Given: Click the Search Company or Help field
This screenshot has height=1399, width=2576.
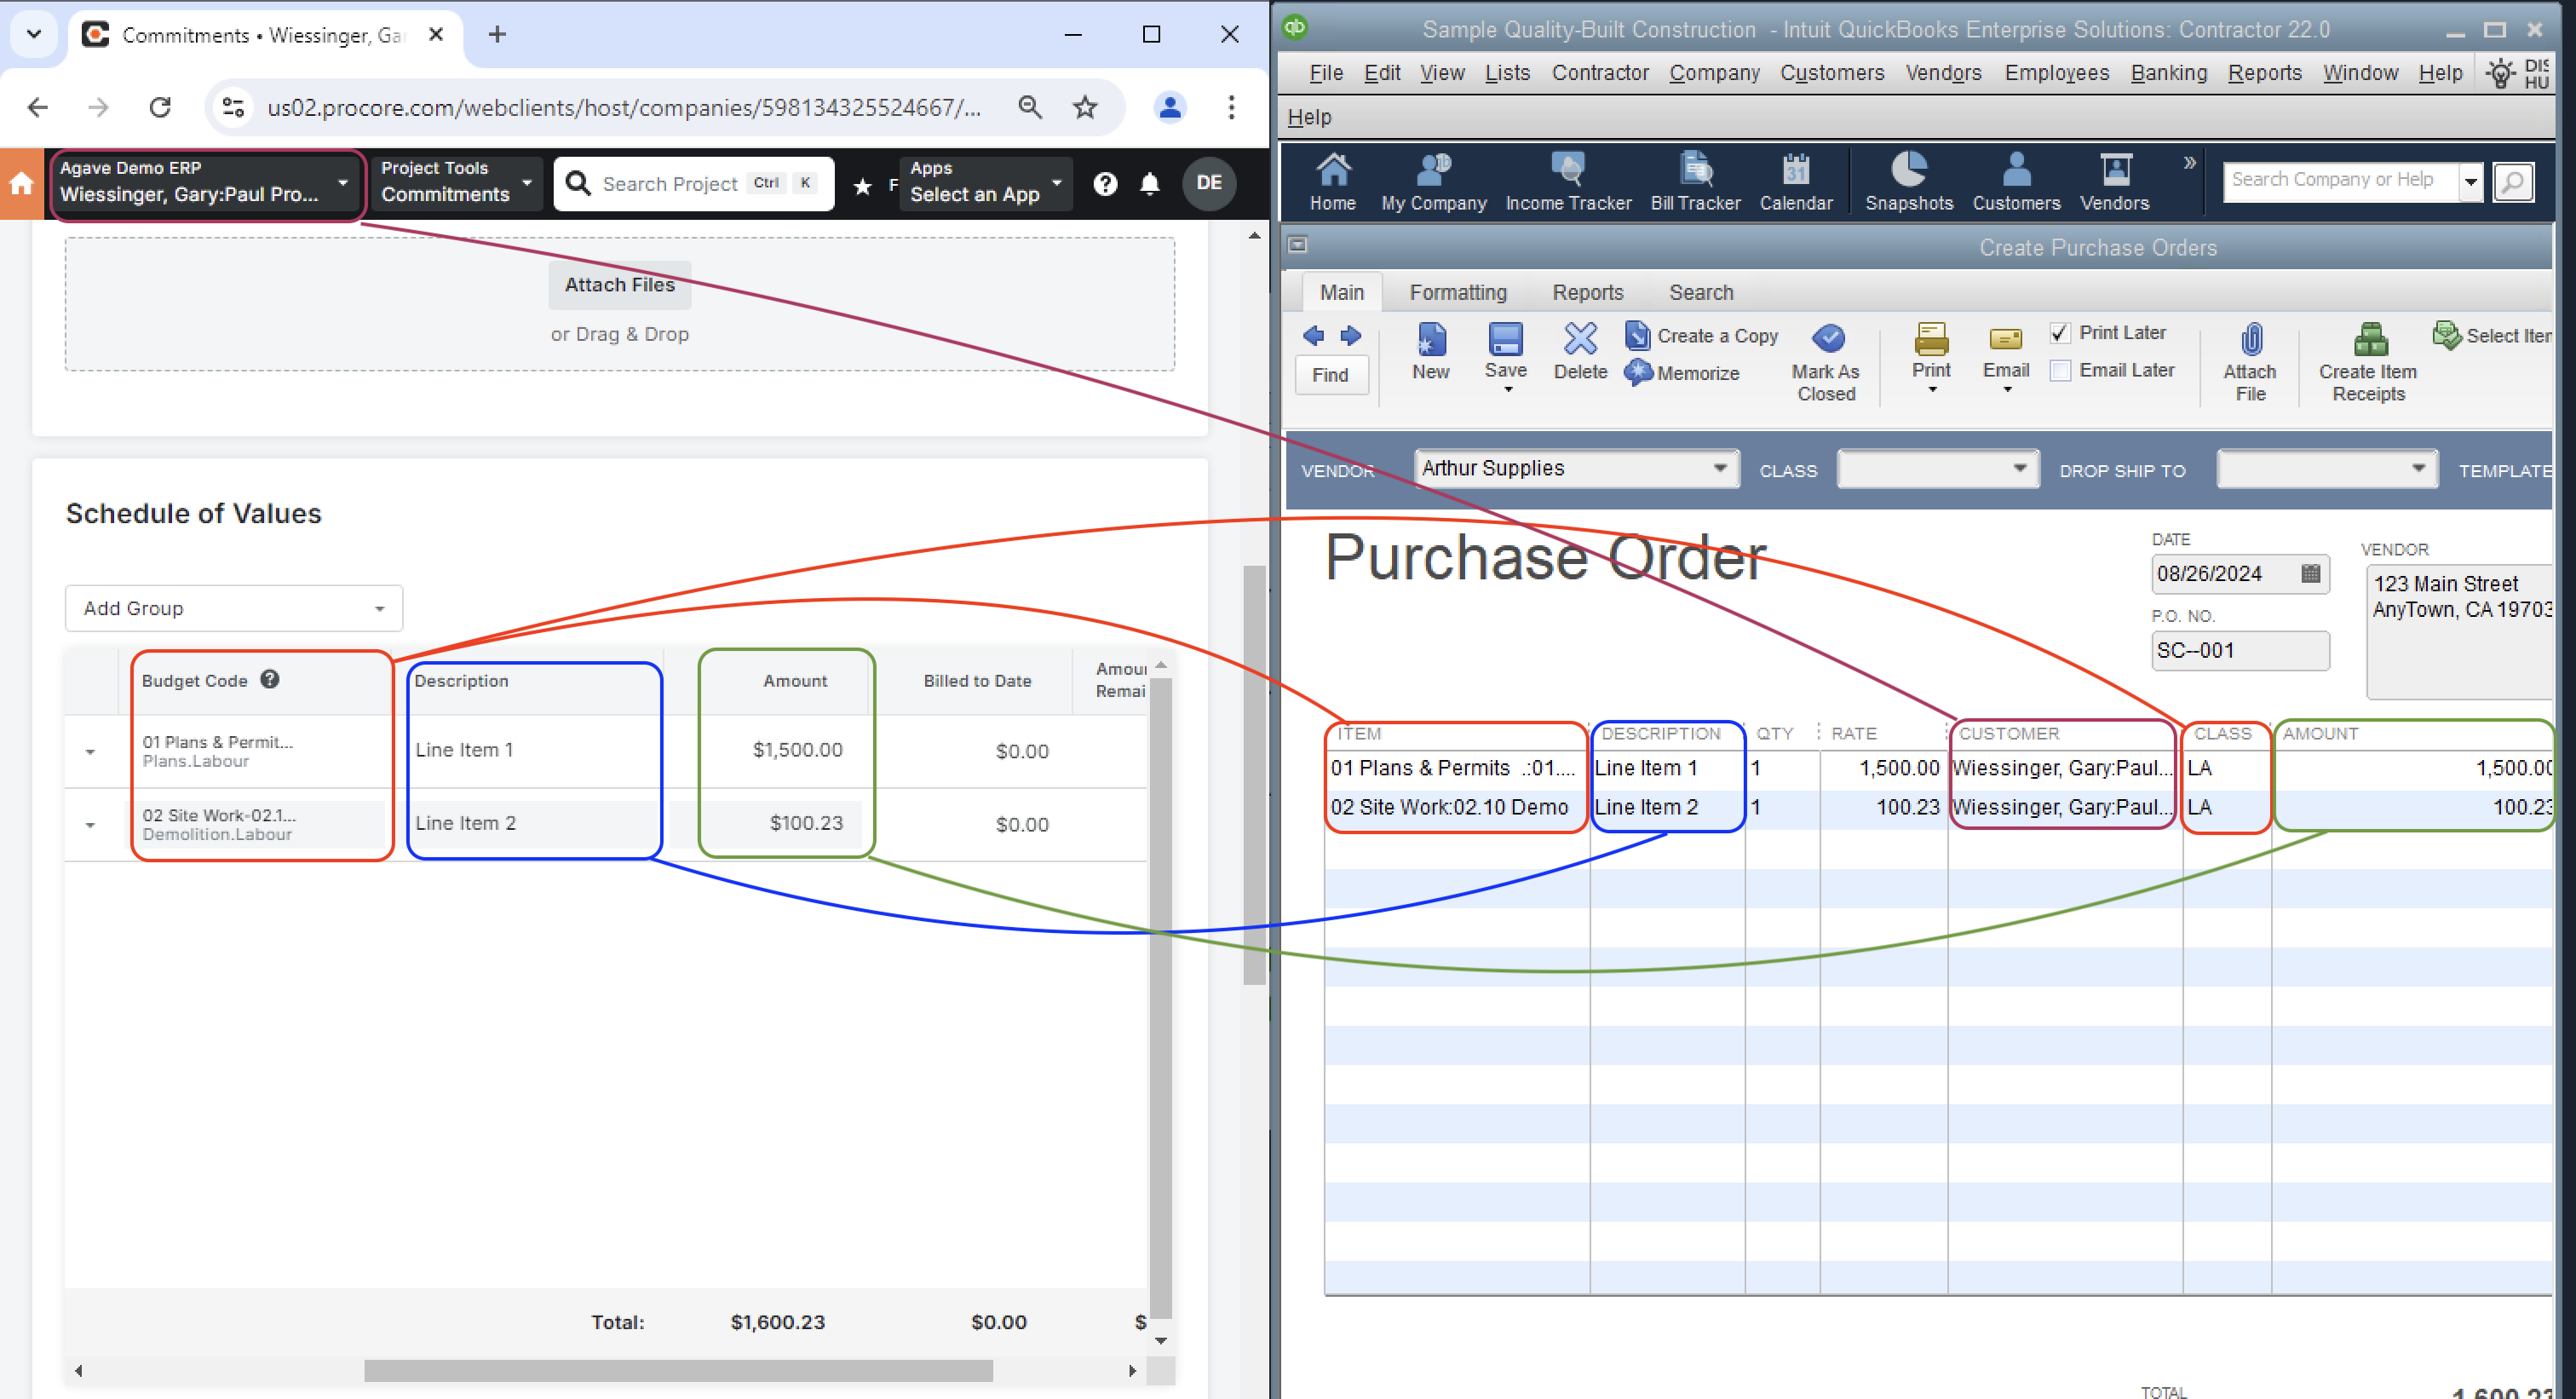Looking at the screenshot, I should (x=2340, y=181).
